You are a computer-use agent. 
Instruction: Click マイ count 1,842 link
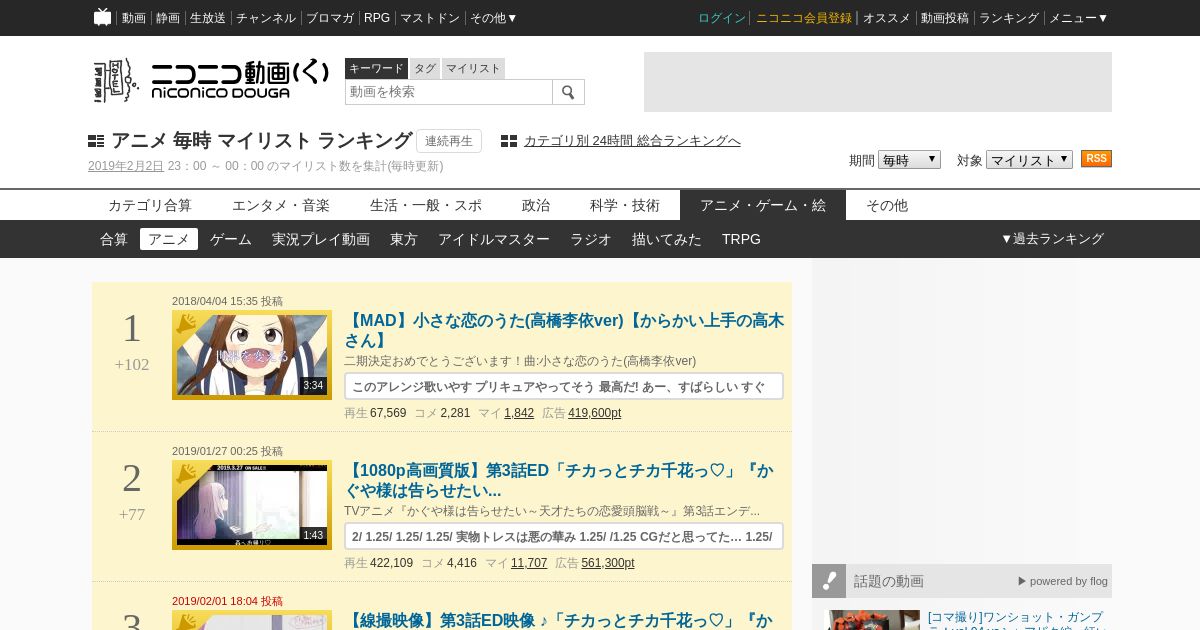point(519,413)
